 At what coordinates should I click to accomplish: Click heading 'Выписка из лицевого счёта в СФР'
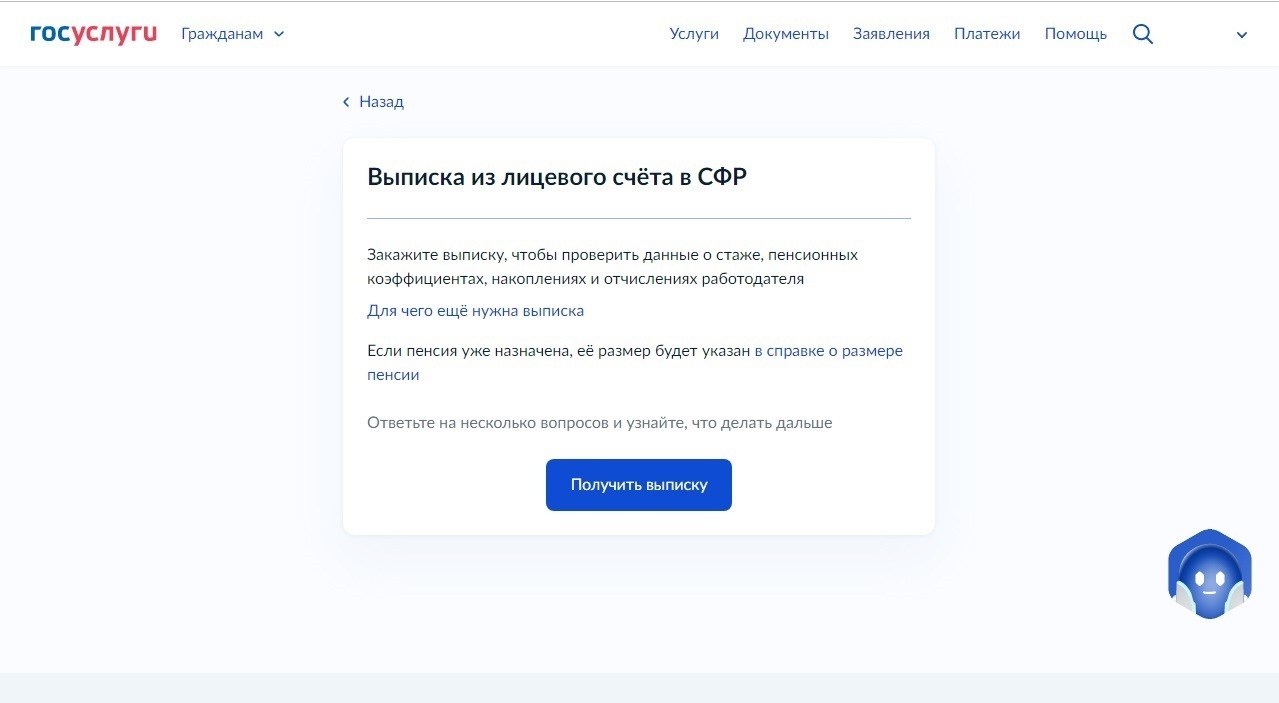[x=557, y=177]
